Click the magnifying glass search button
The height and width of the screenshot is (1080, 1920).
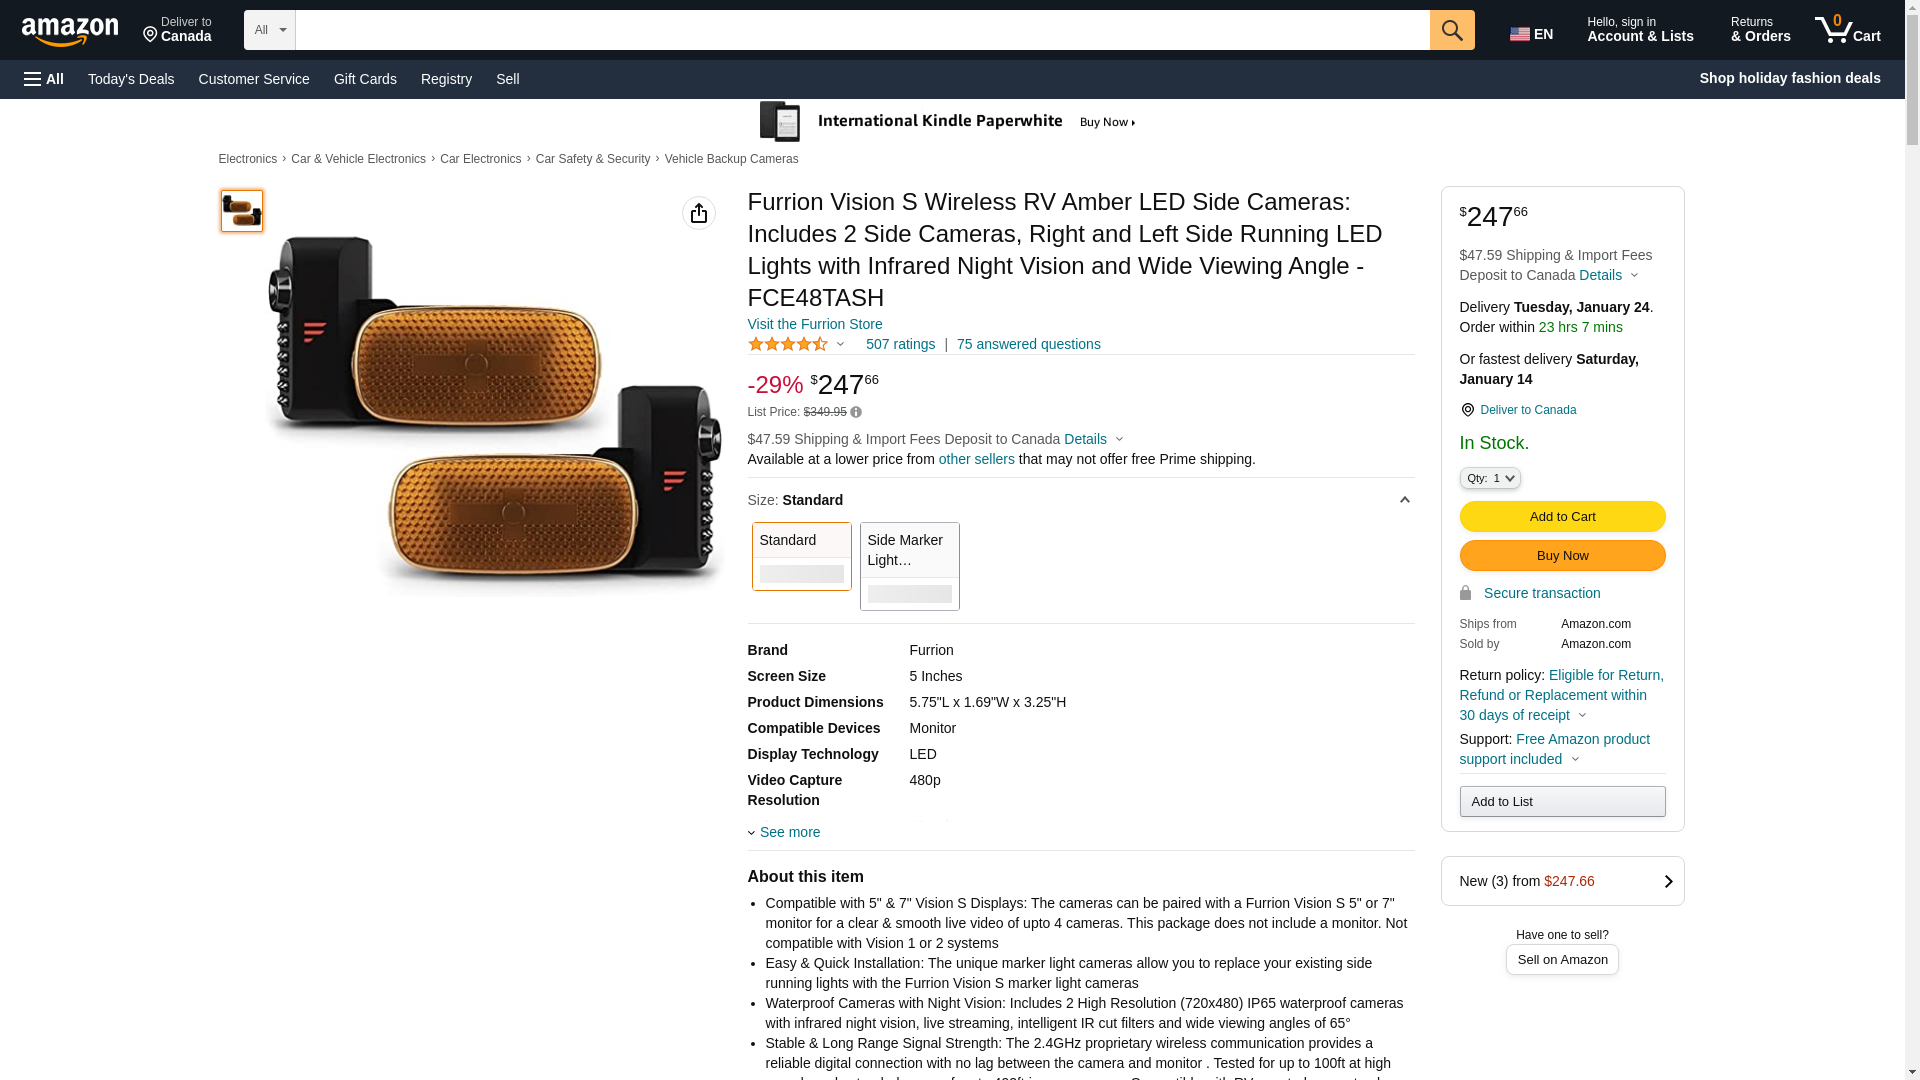coord(1451,30)
